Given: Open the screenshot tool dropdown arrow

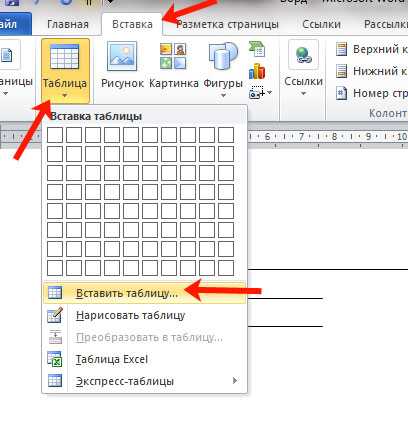Looking at the screenshot, I should coord(270,92).
